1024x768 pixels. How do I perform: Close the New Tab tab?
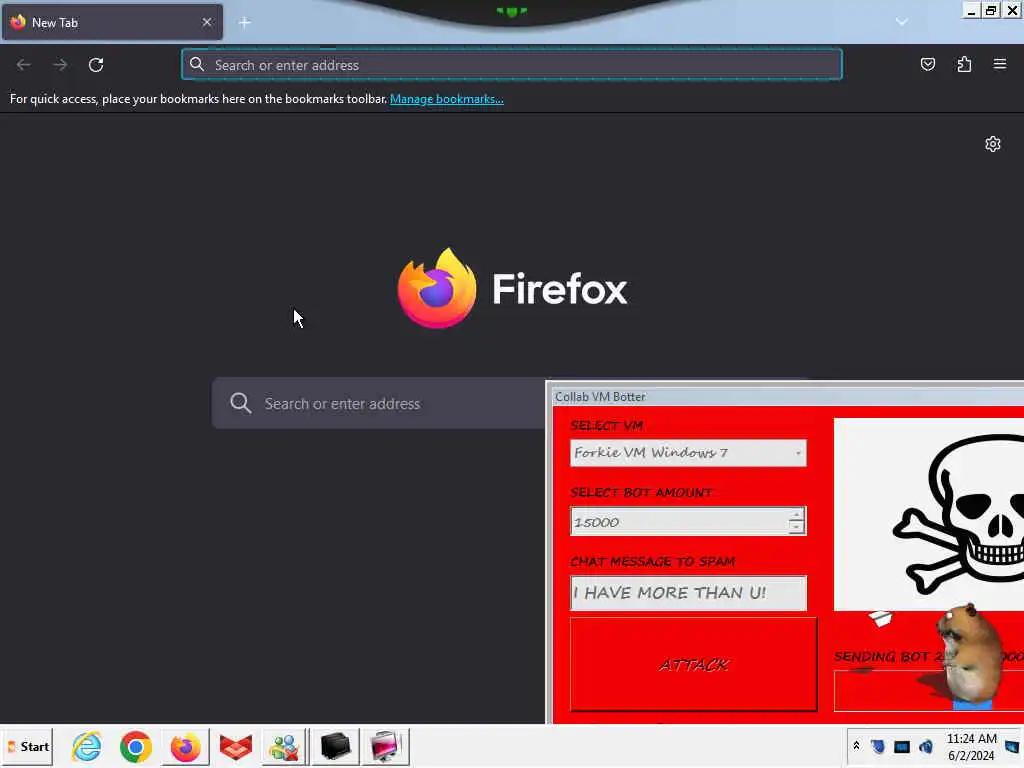pos(207,22)
